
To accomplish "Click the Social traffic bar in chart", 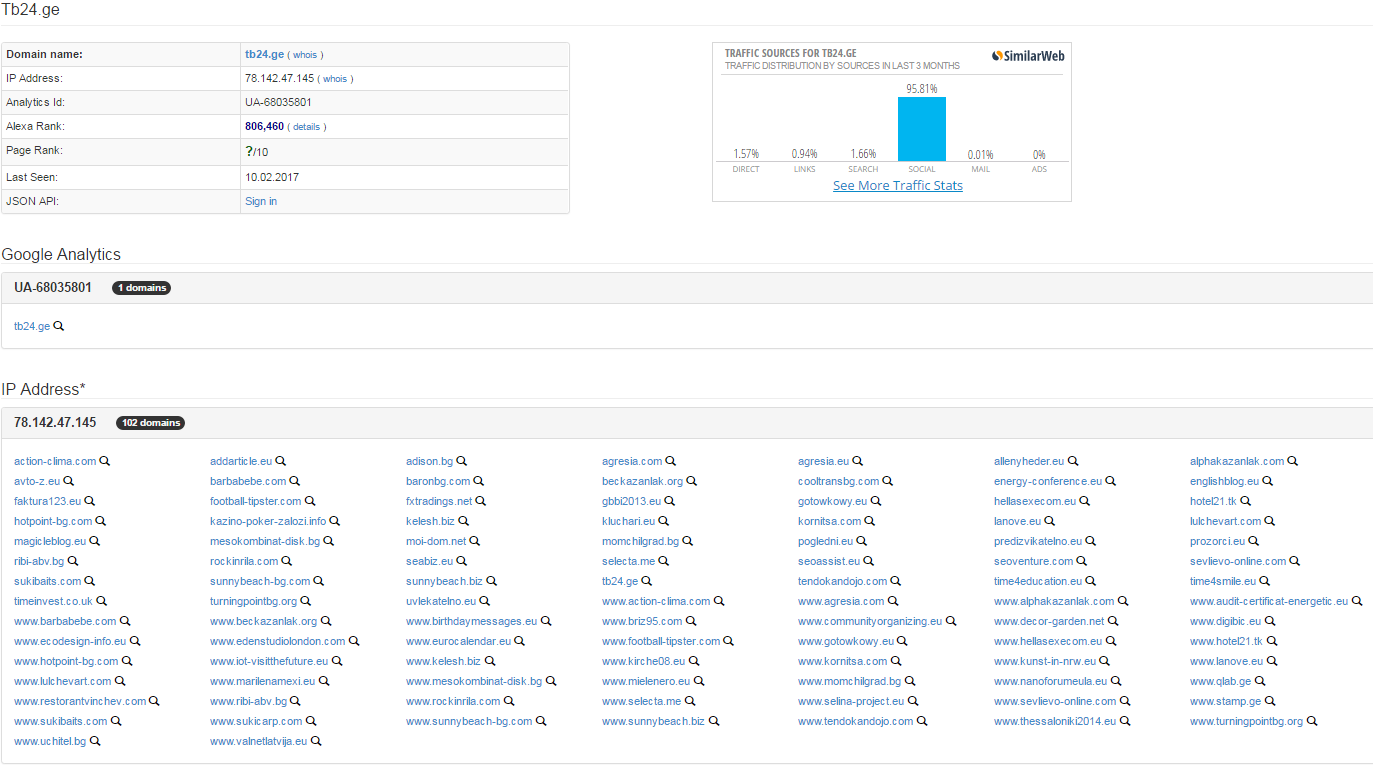I will [x=922, y=129].
